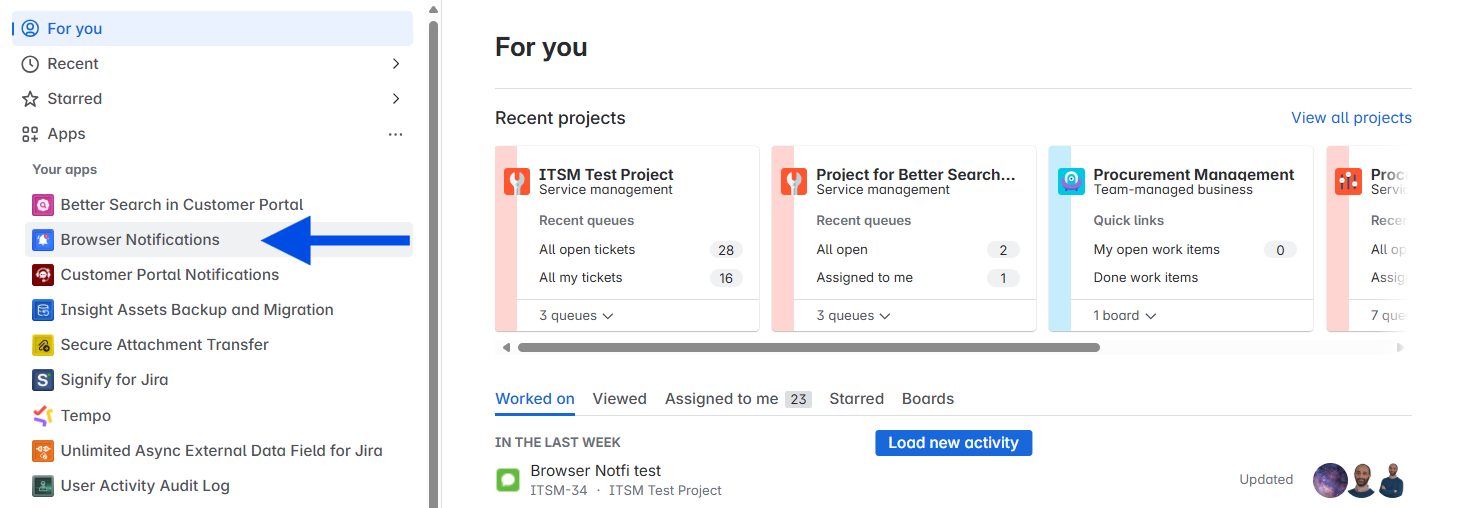Click the 28 count badge for open tickets
This screenshot has height=508, width=1461.
coord(726,250)
